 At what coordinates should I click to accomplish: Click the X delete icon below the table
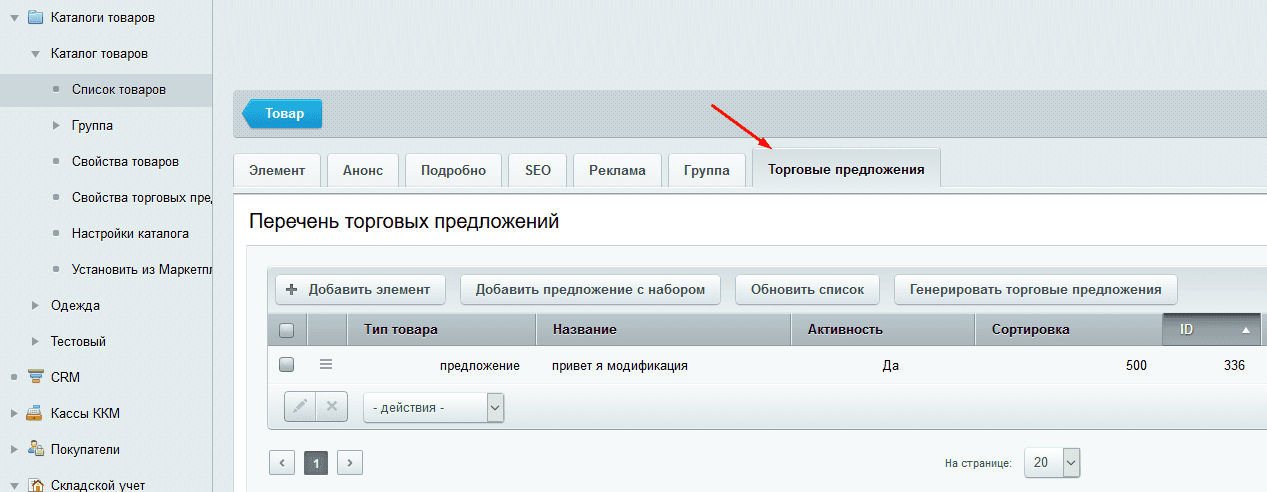pos(332,407)
